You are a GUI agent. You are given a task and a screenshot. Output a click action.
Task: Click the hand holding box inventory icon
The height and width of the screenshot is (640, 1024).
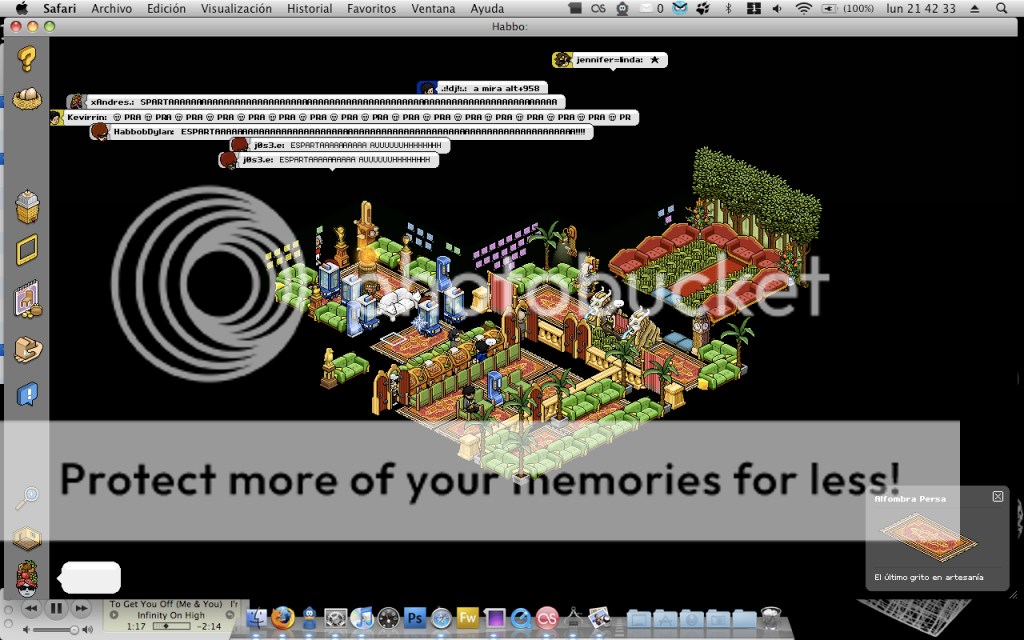(27, 349)
